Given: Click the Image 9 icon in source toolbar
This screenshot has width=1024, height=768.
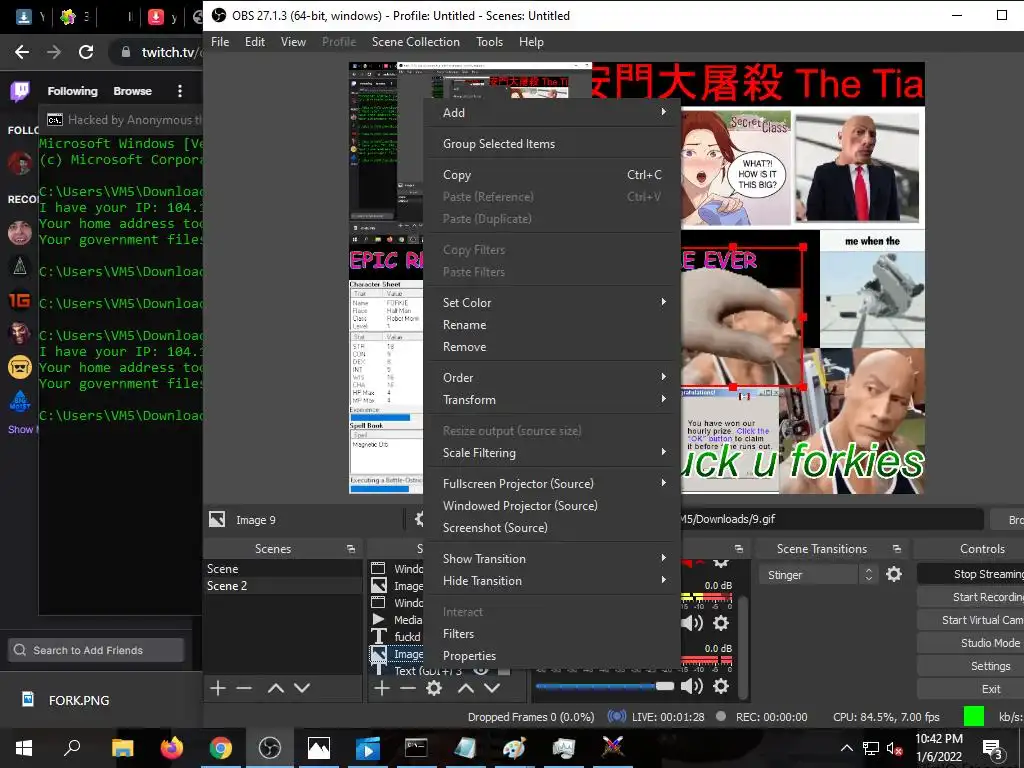Looking at the screenshot, I should 217,519.
